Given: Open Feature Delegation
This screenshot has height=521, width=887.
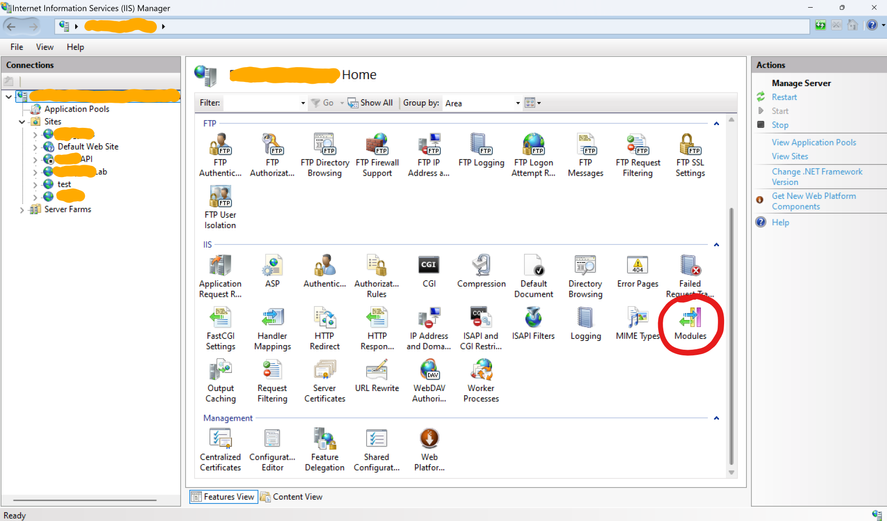Looking at the screenshot, I should coord(325,450).
